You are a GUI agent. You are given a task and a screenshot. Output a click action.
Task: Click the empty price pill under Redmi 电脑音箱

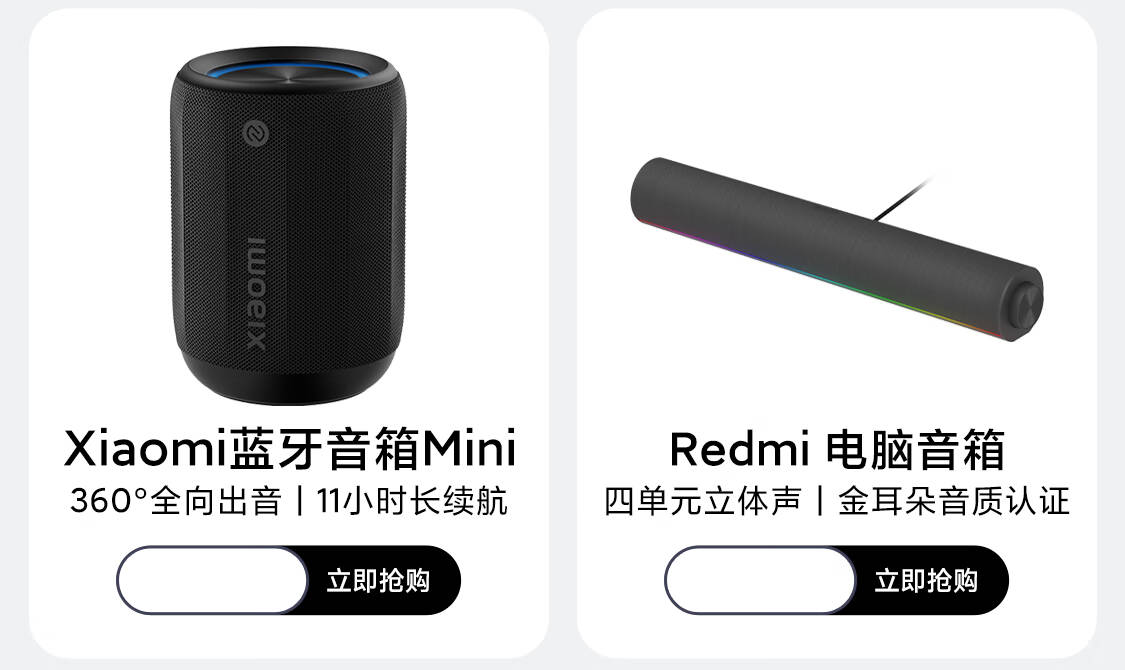point(761,580)
